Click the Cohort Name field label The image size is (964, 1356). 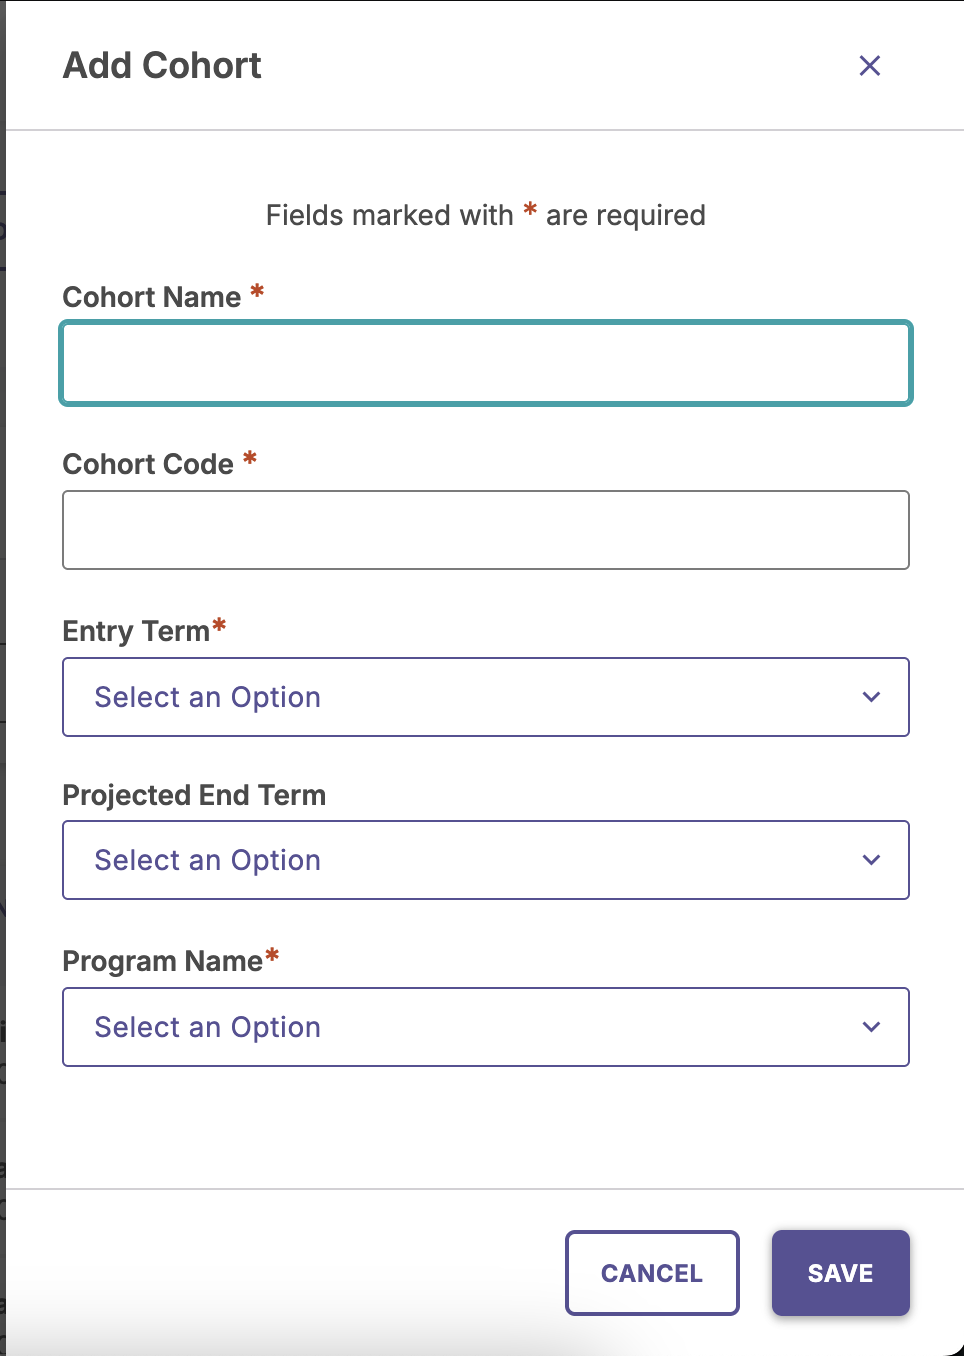tap(152, 297)
